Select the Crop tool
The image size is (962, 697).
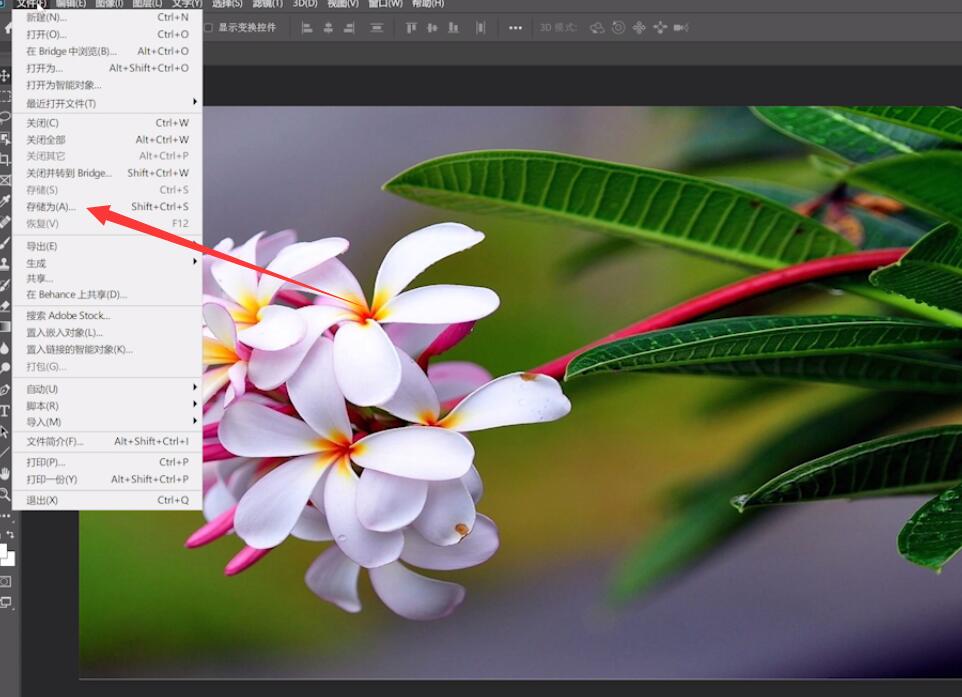tap(5, 160)
